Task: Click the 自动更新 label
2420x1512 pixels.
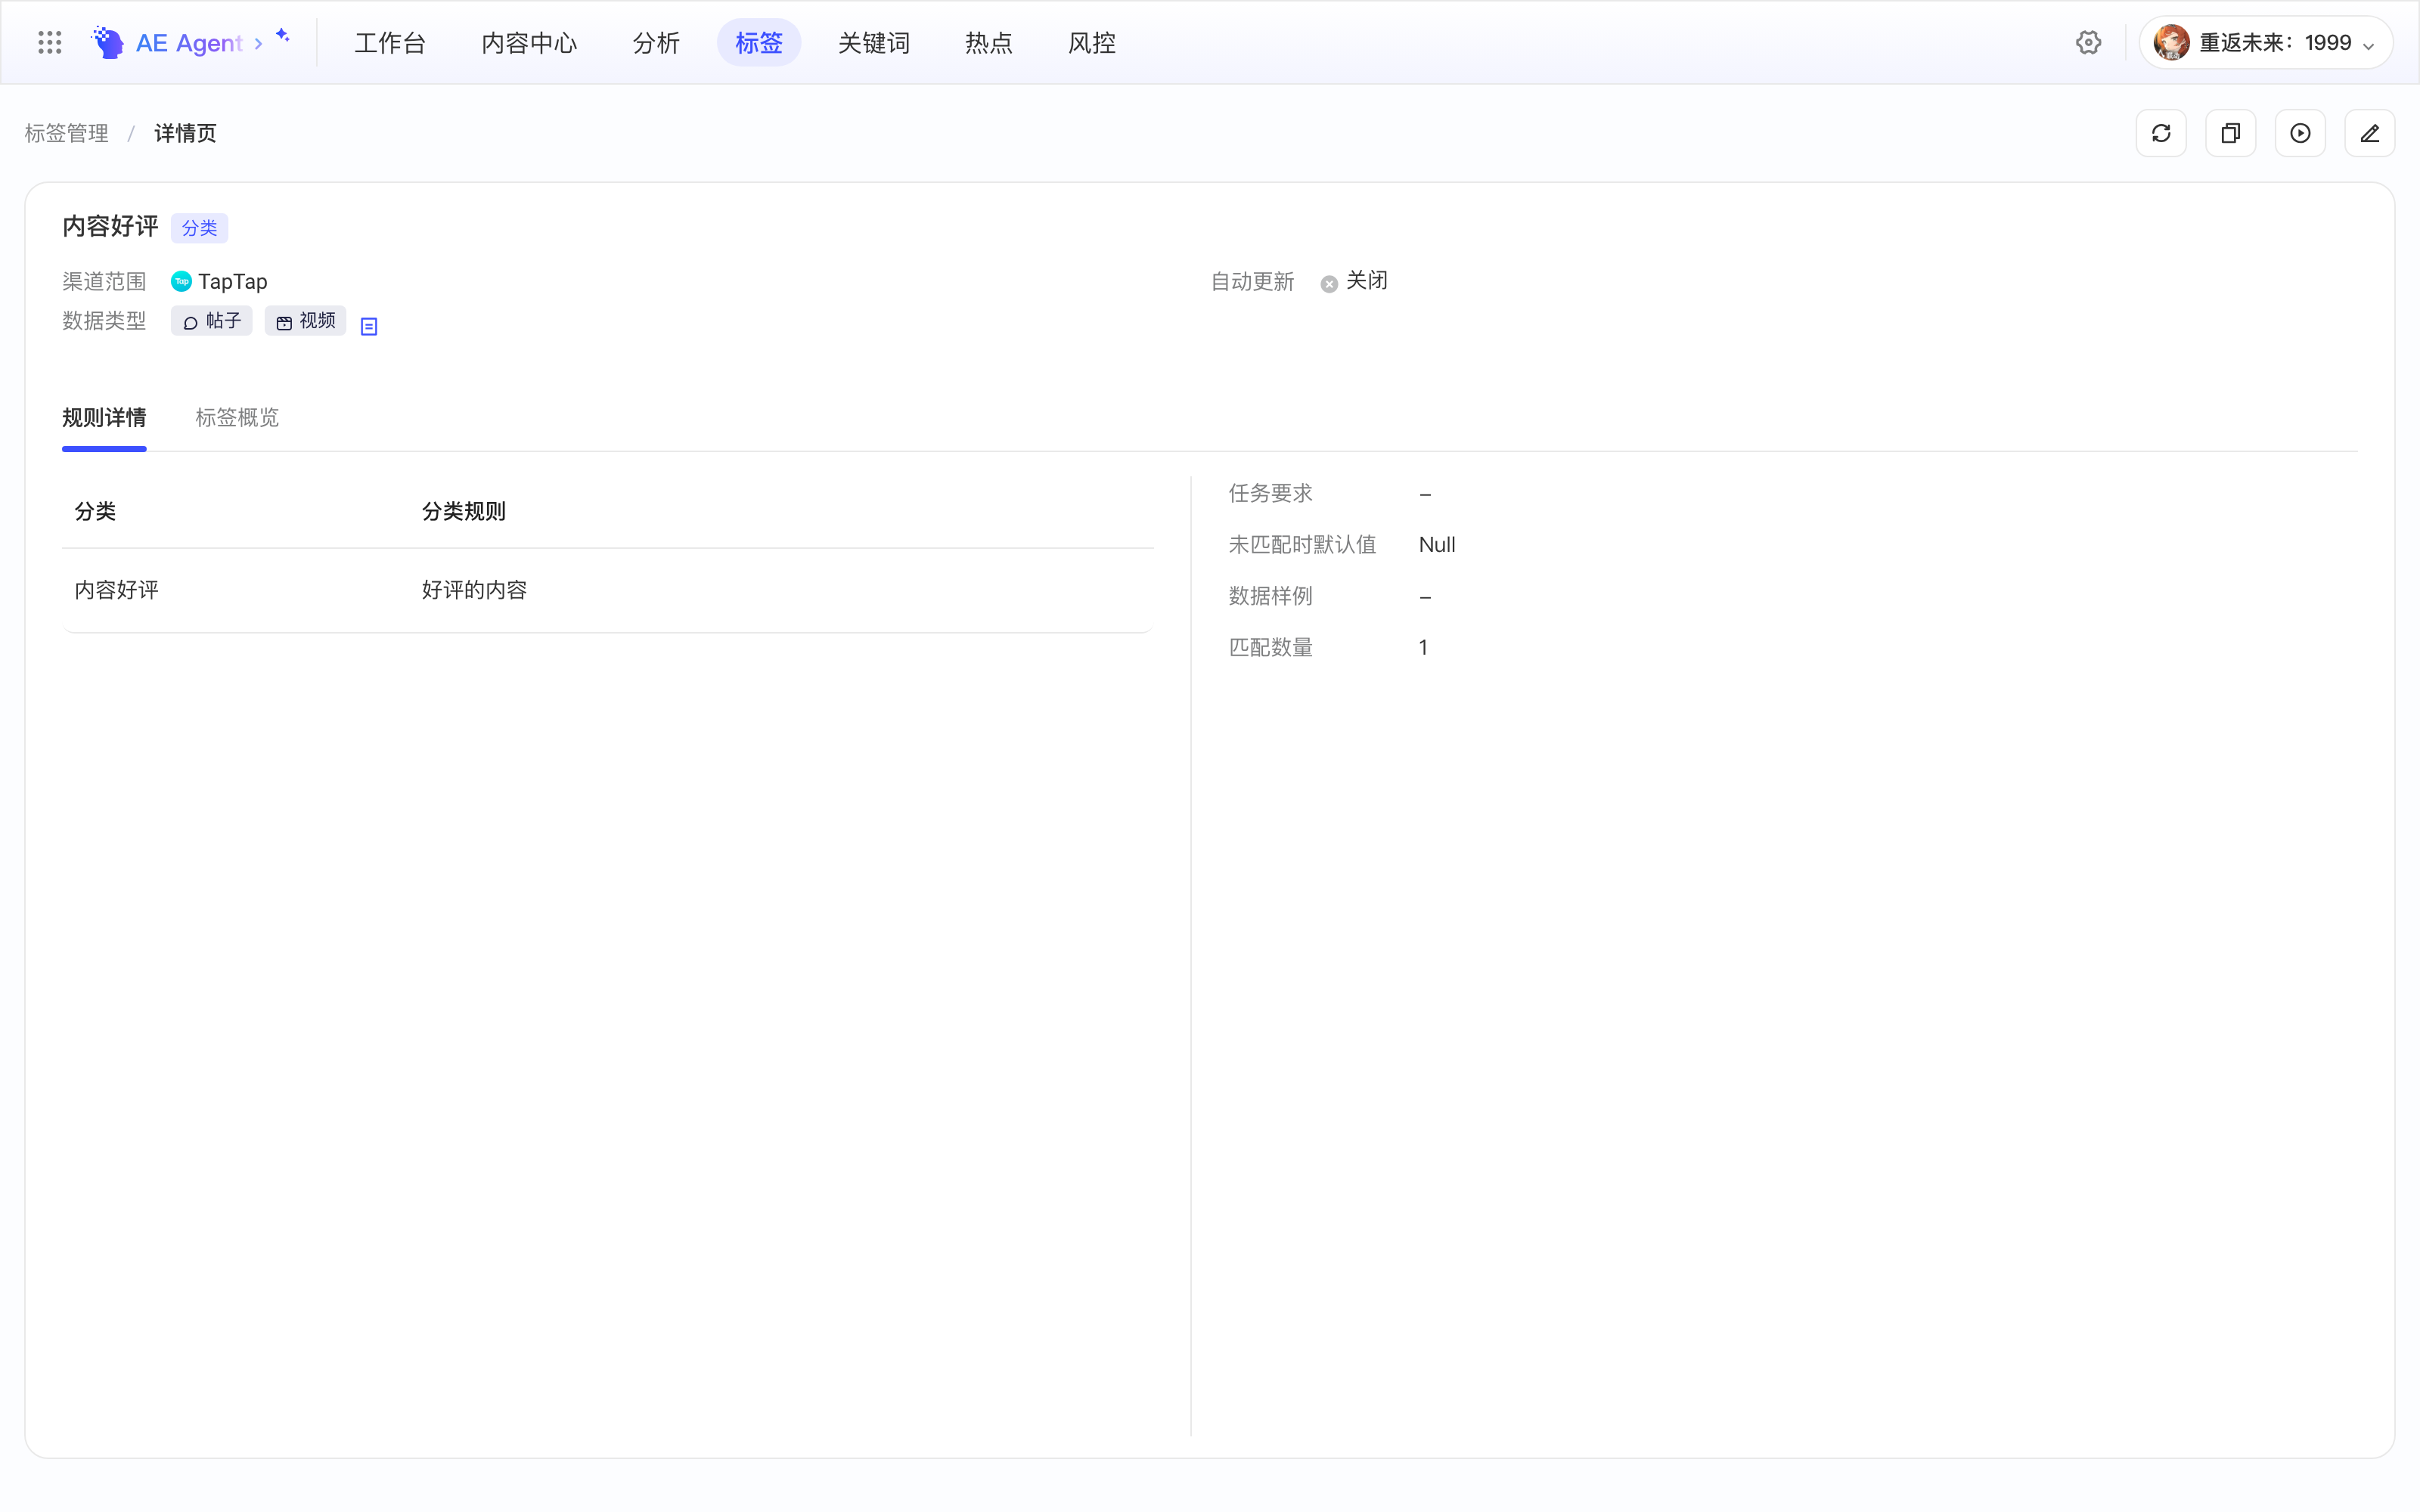Action: pos(1252,282)
